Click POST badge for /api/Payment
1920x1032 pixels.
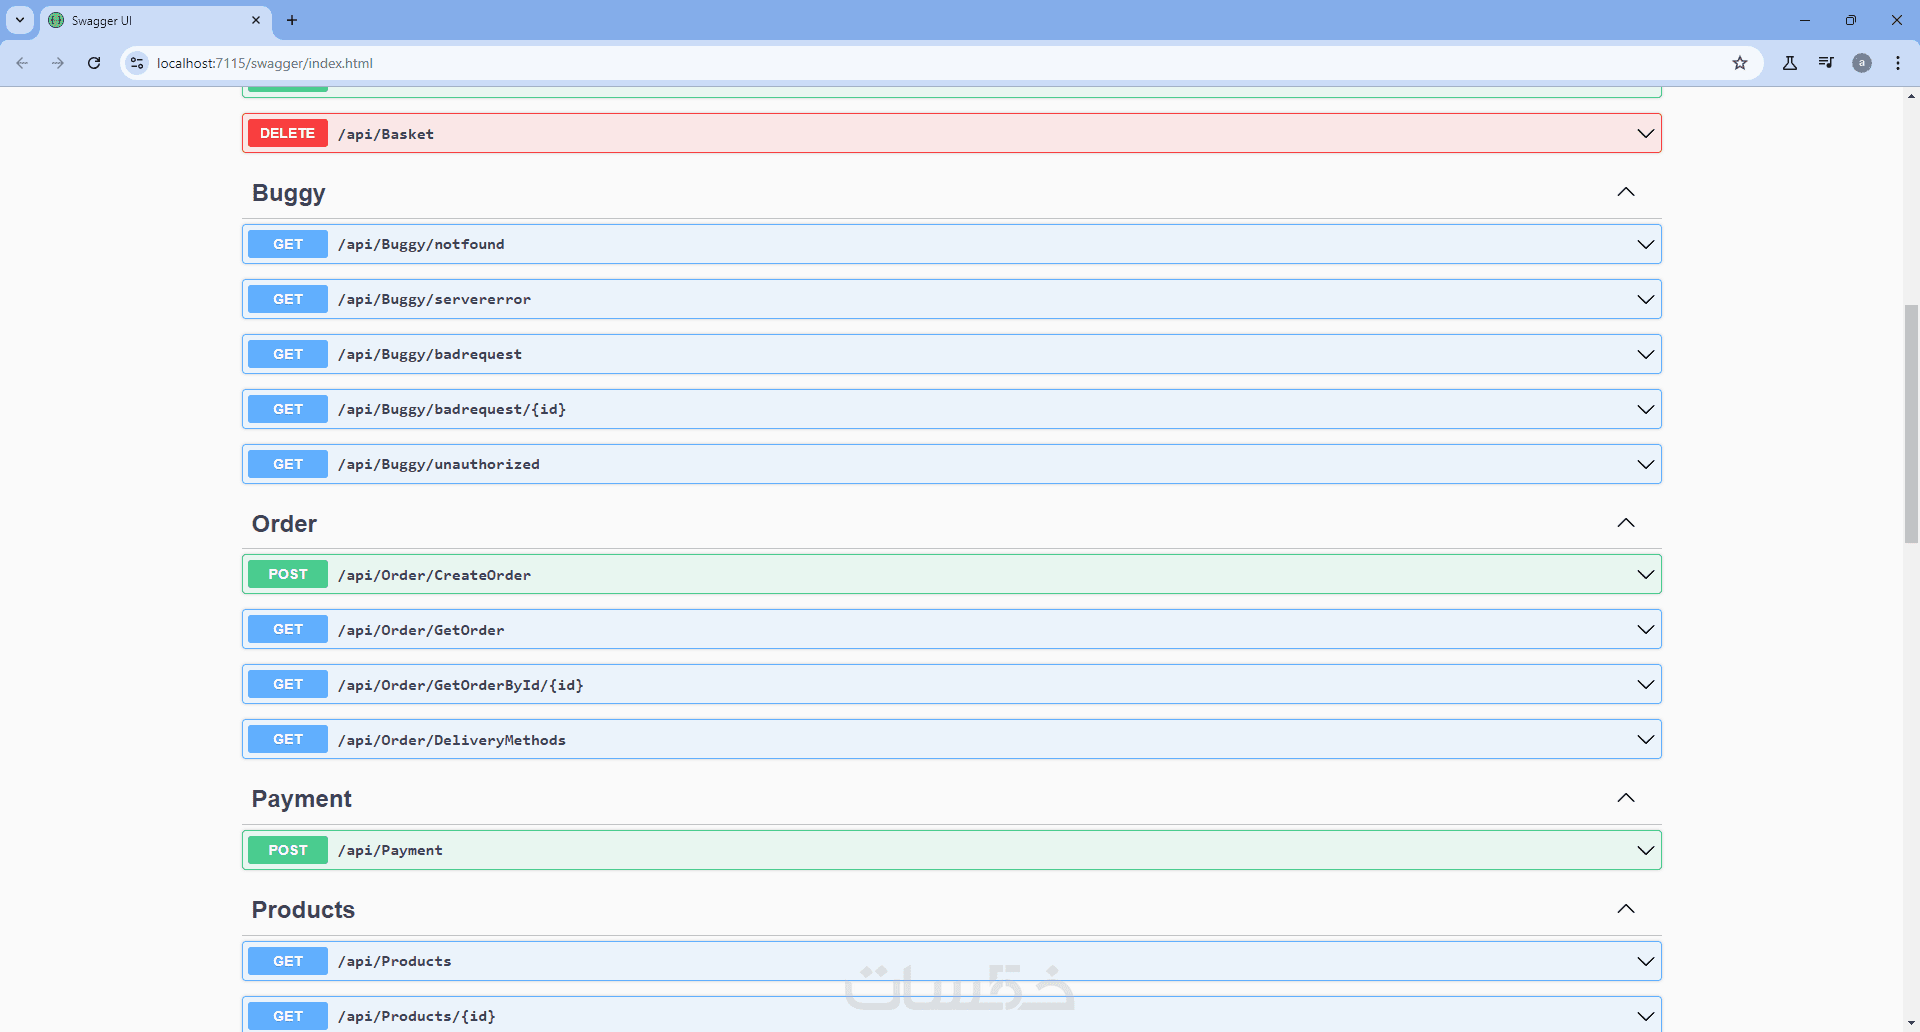point(288,850)
